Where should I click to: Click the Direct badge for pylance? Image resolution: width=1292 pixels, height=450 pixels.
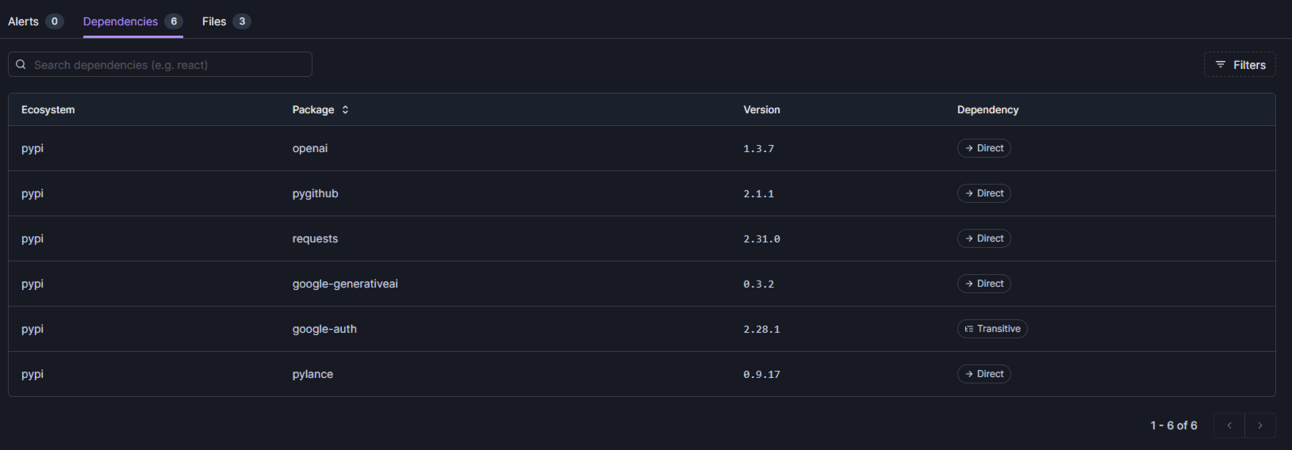984,373
